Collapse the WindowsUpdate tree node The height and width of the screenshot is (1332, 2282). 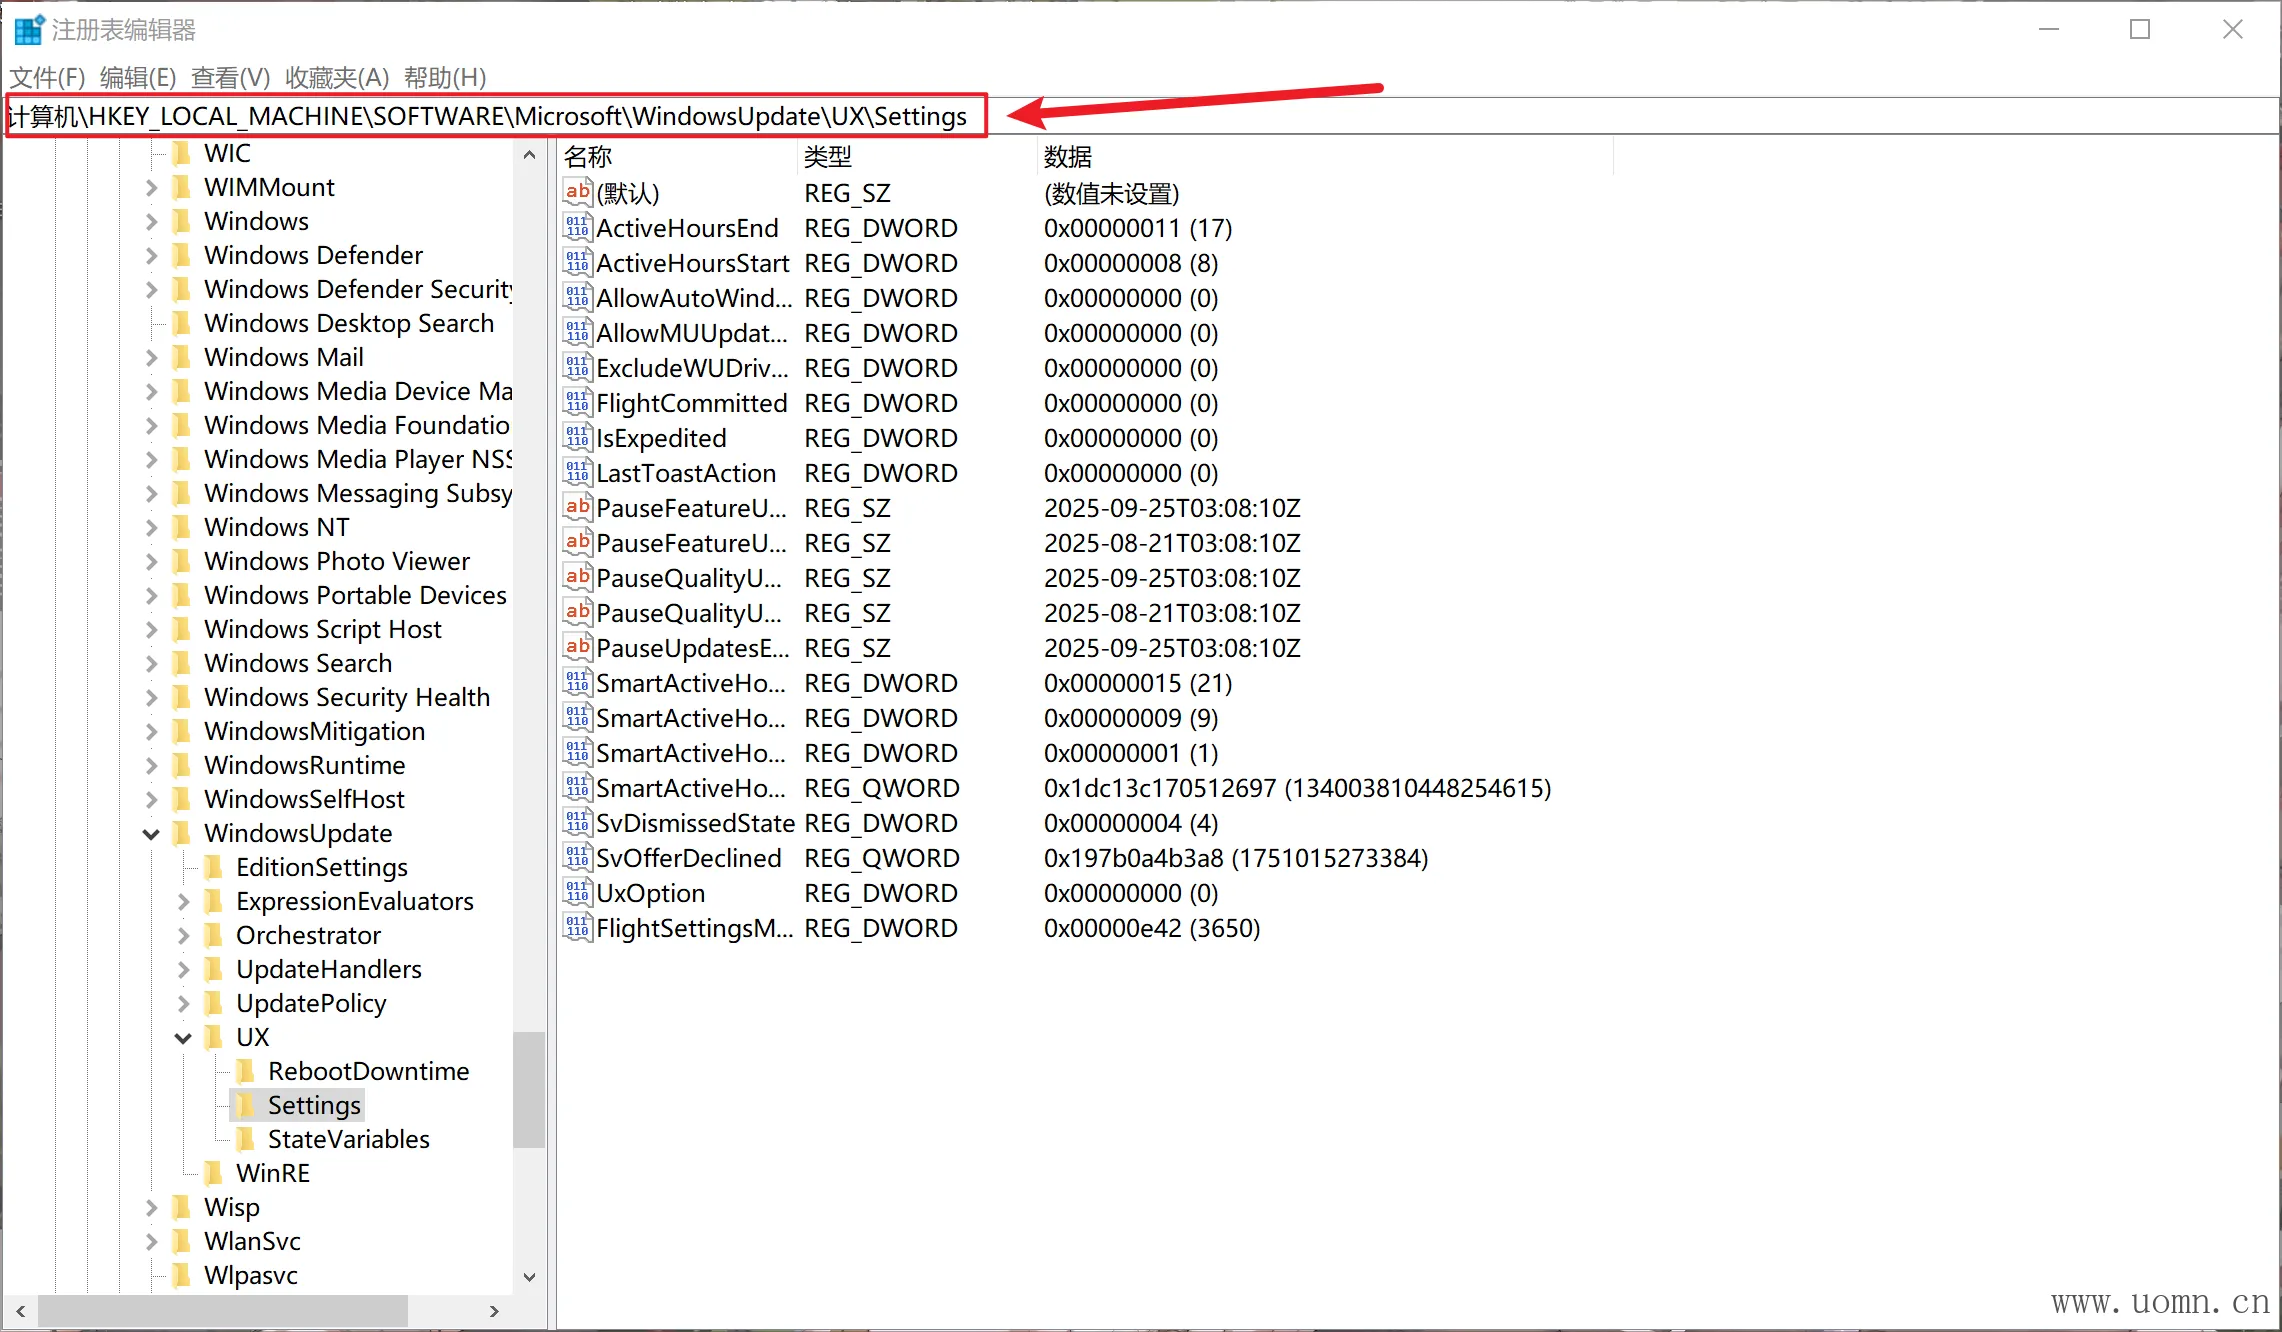151,833
